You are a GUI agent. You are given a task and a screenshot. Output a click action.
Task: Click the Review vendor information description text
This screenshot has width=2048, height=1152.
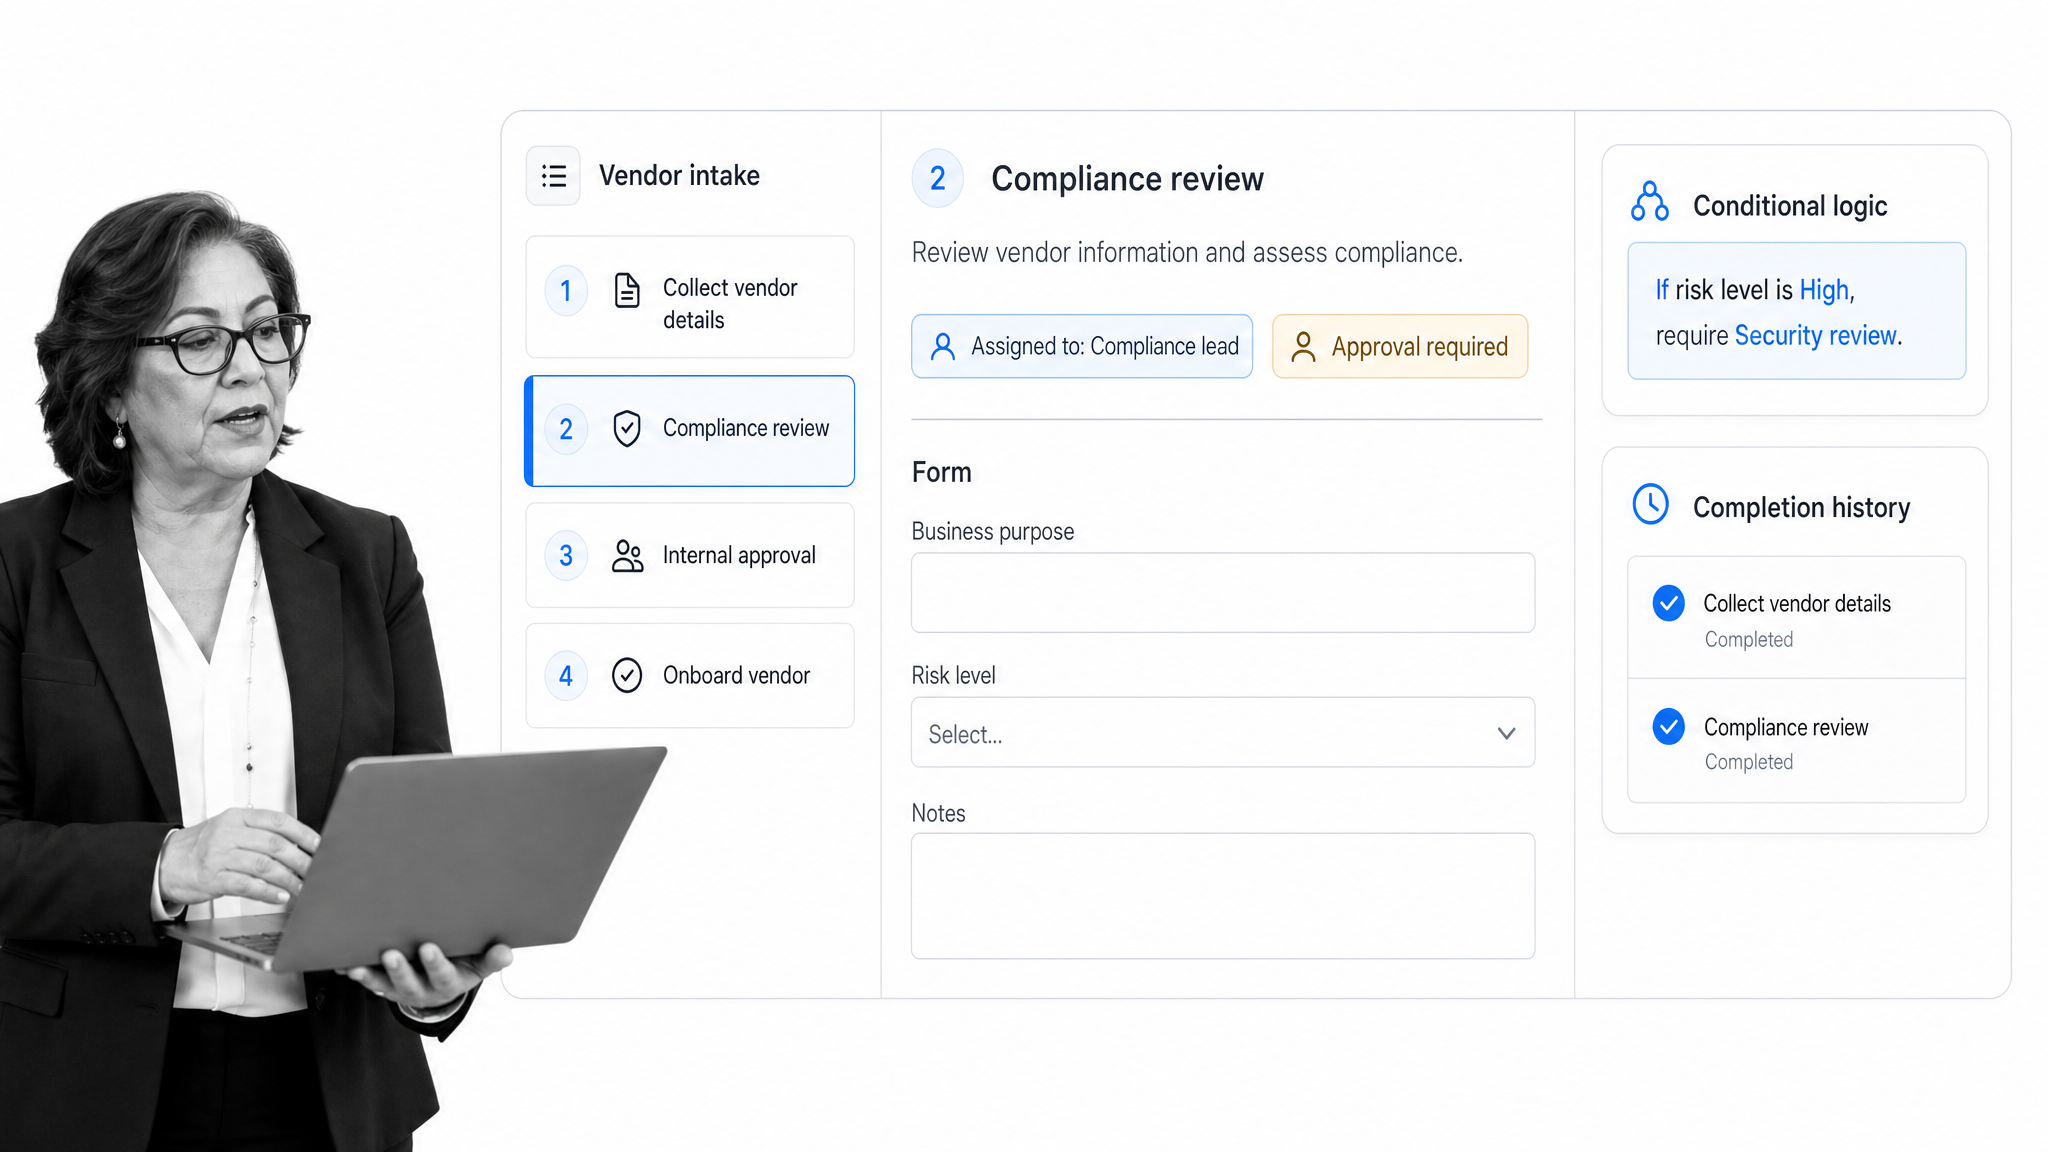pos(1187,253)
